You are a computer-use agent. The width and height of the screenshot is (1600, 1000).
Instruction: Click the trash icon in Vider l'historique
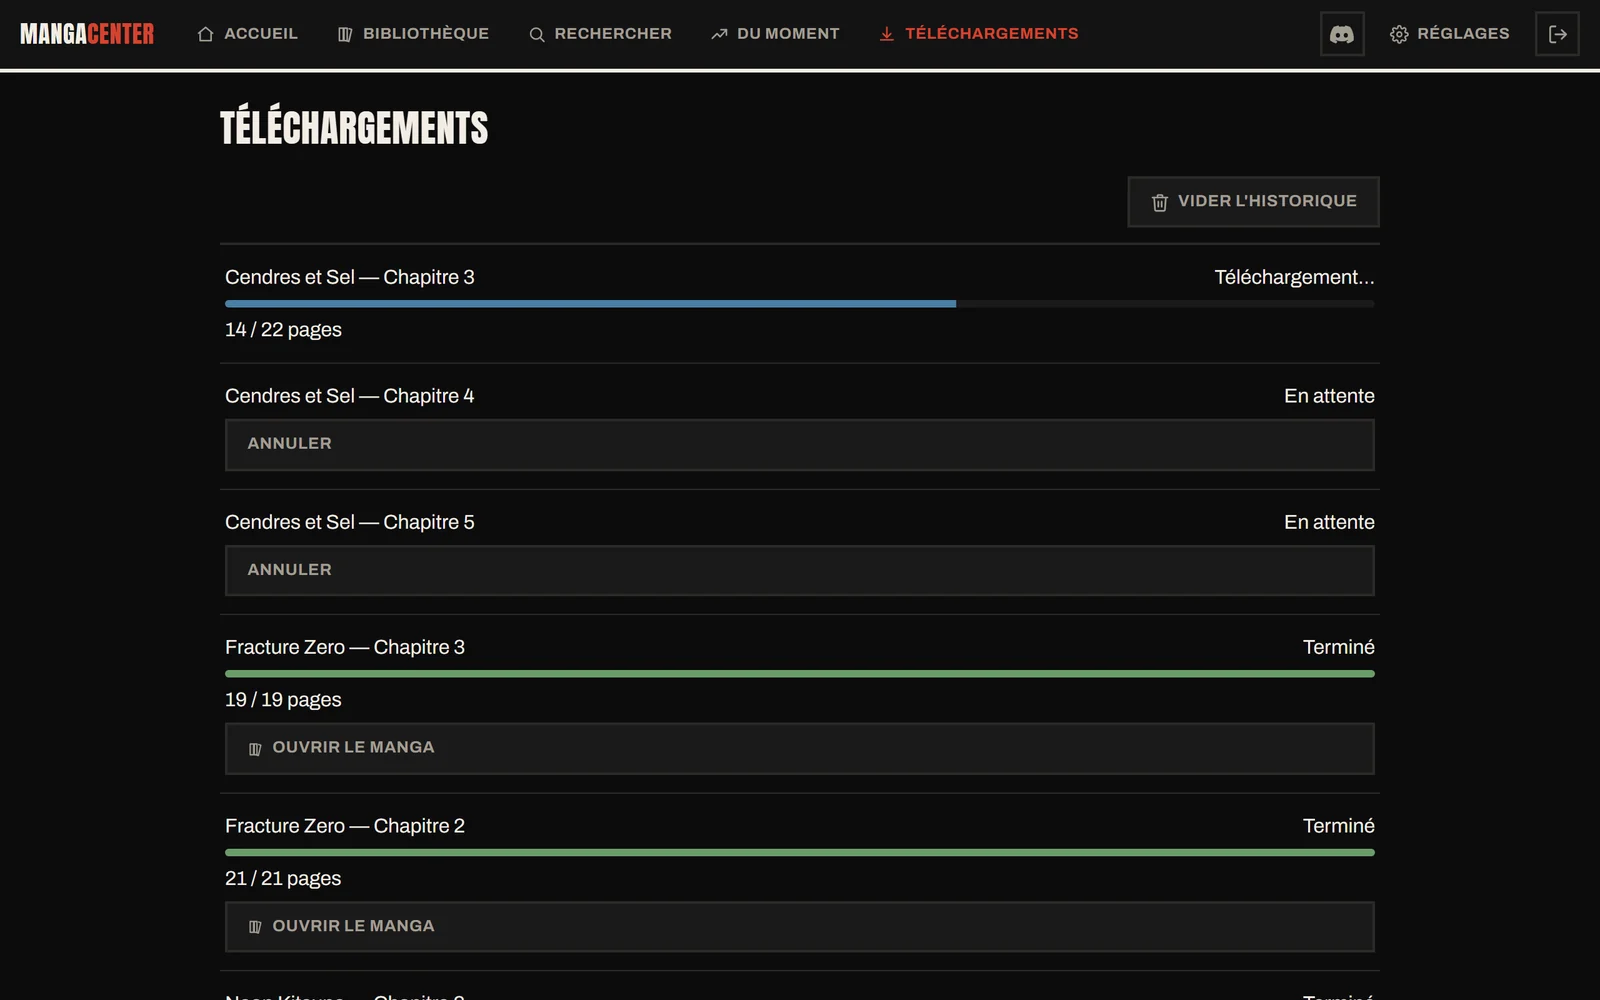1160,202
